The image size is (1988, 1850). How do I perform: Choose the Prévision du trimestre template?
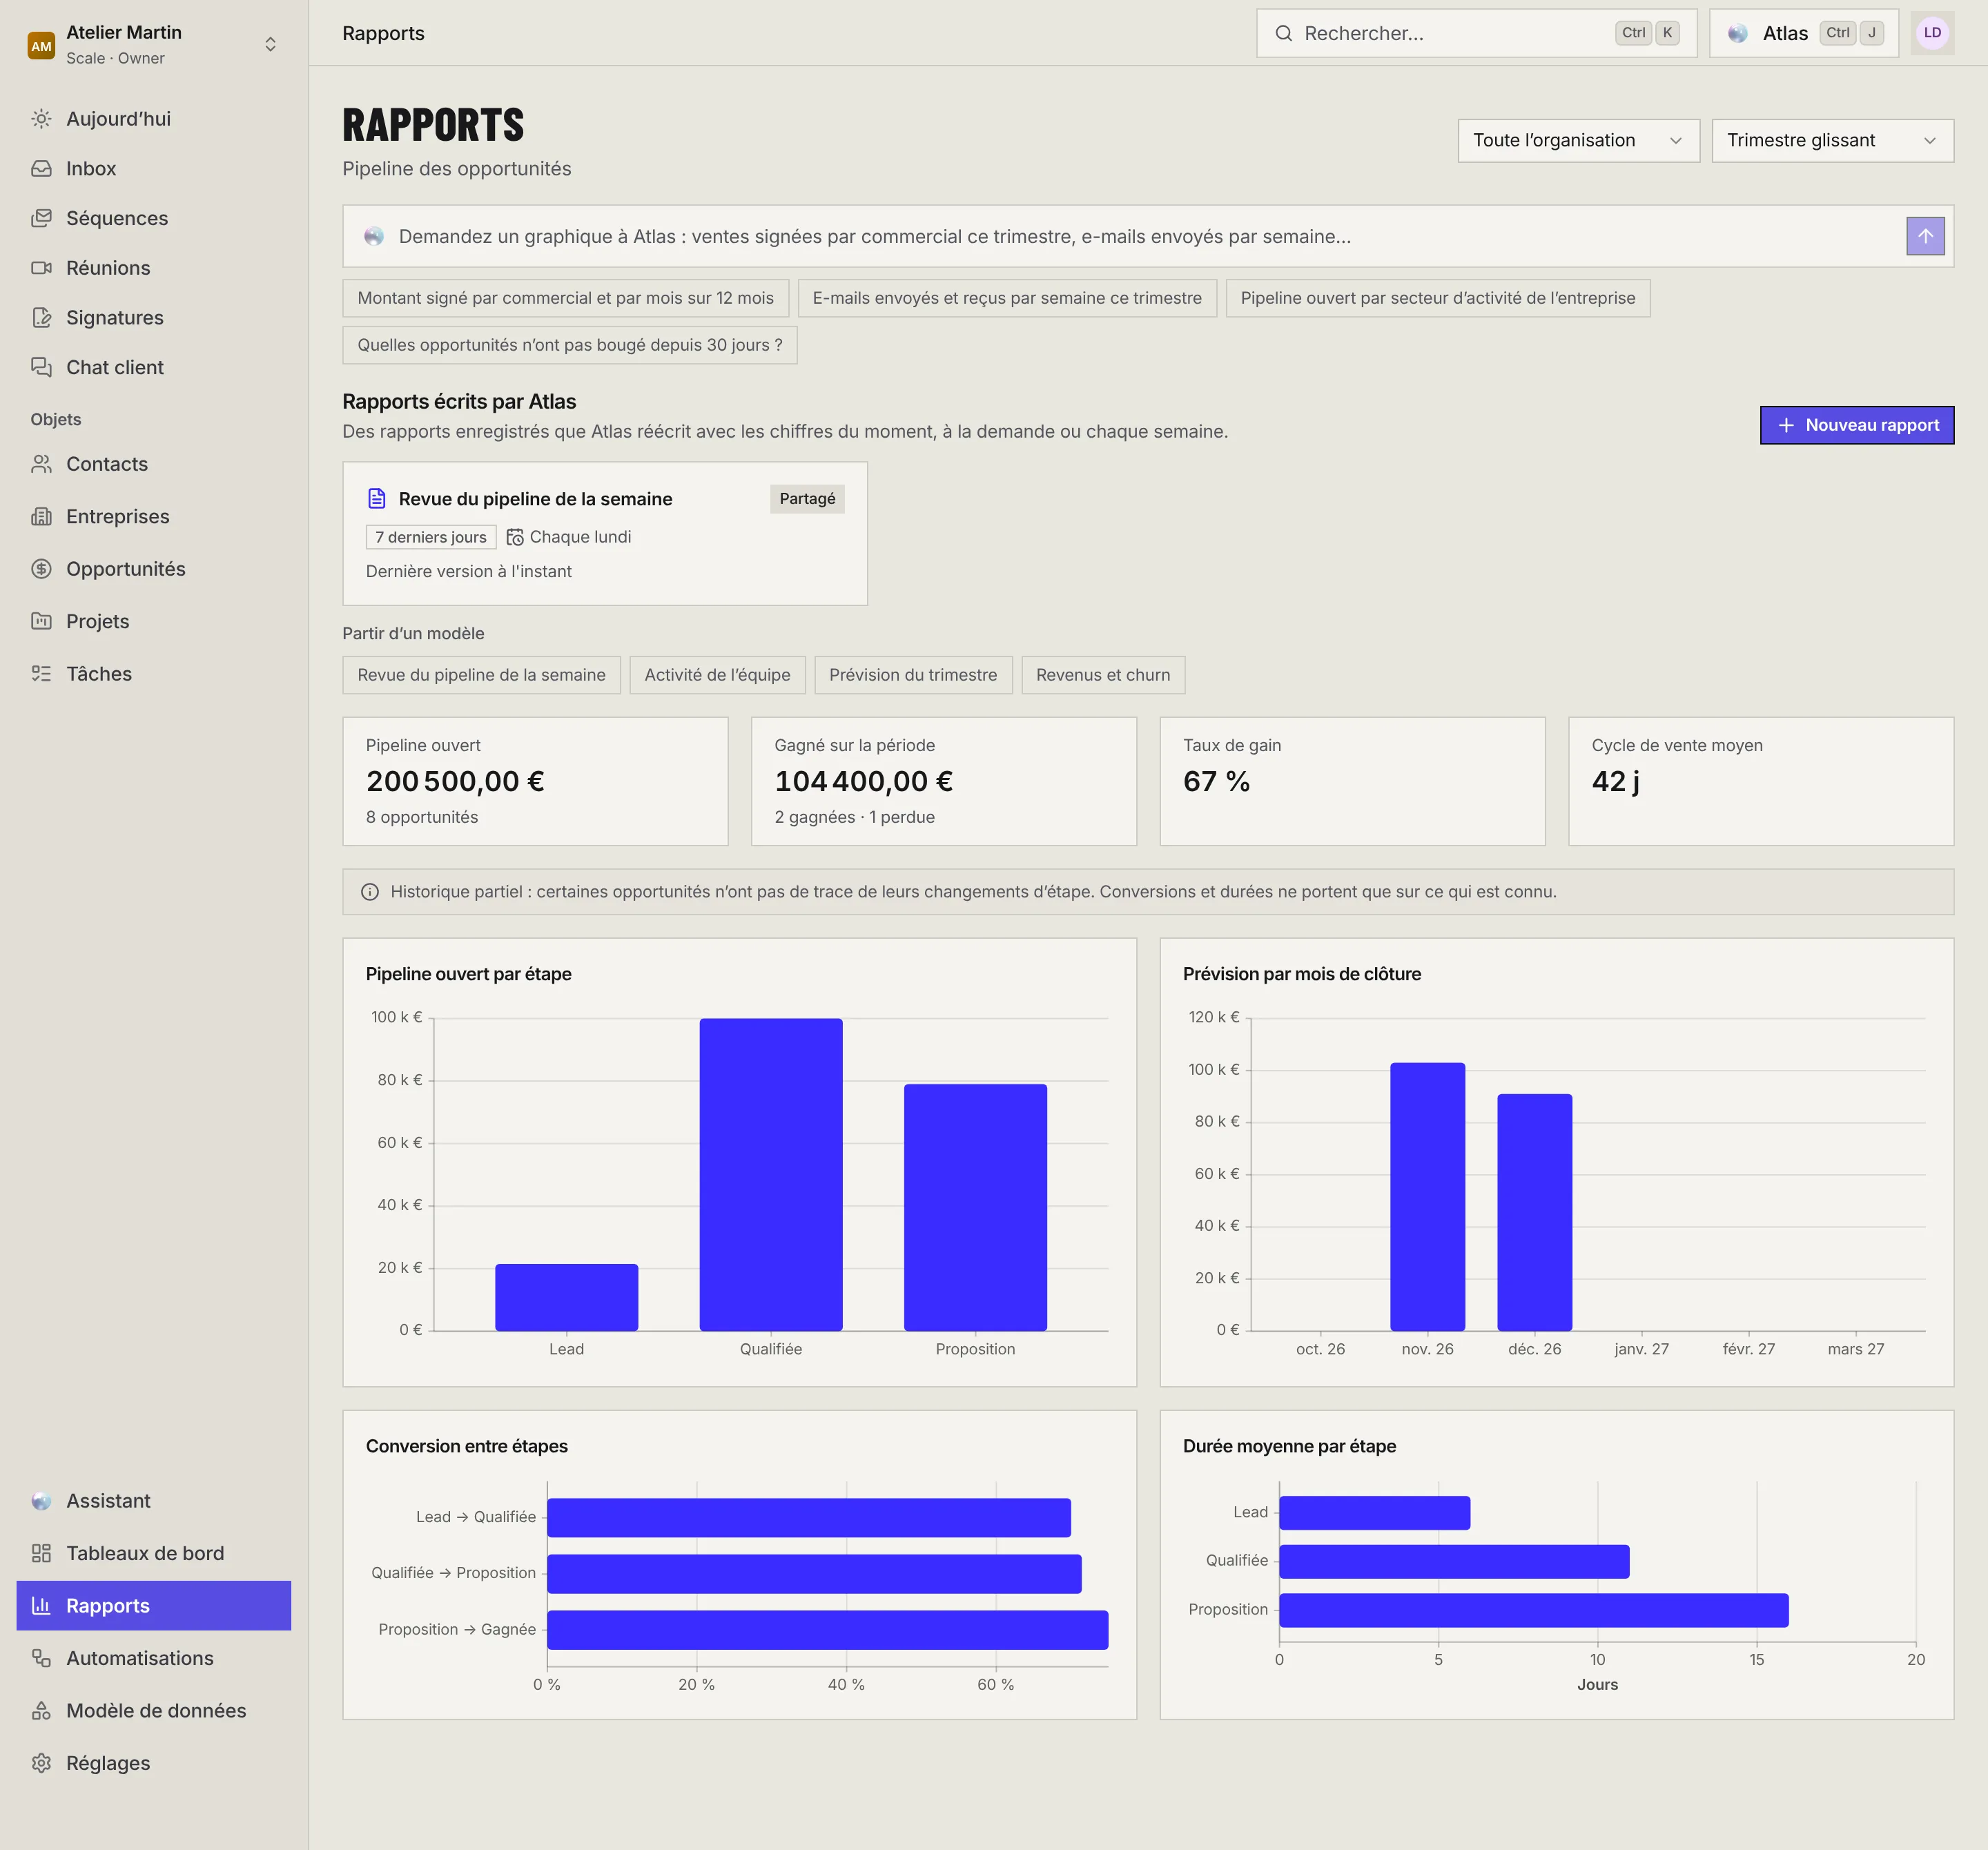(913, 675)
